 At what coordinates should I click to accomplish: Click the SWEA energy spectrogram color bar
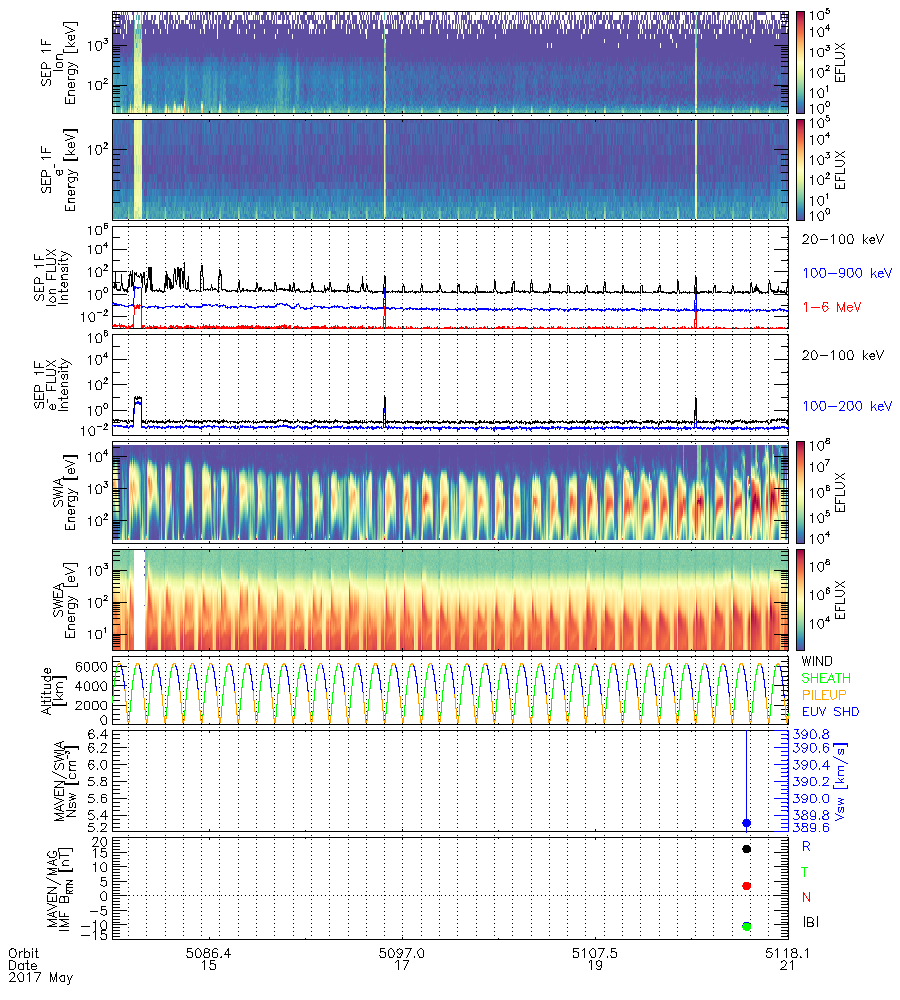tap(800, 599)
